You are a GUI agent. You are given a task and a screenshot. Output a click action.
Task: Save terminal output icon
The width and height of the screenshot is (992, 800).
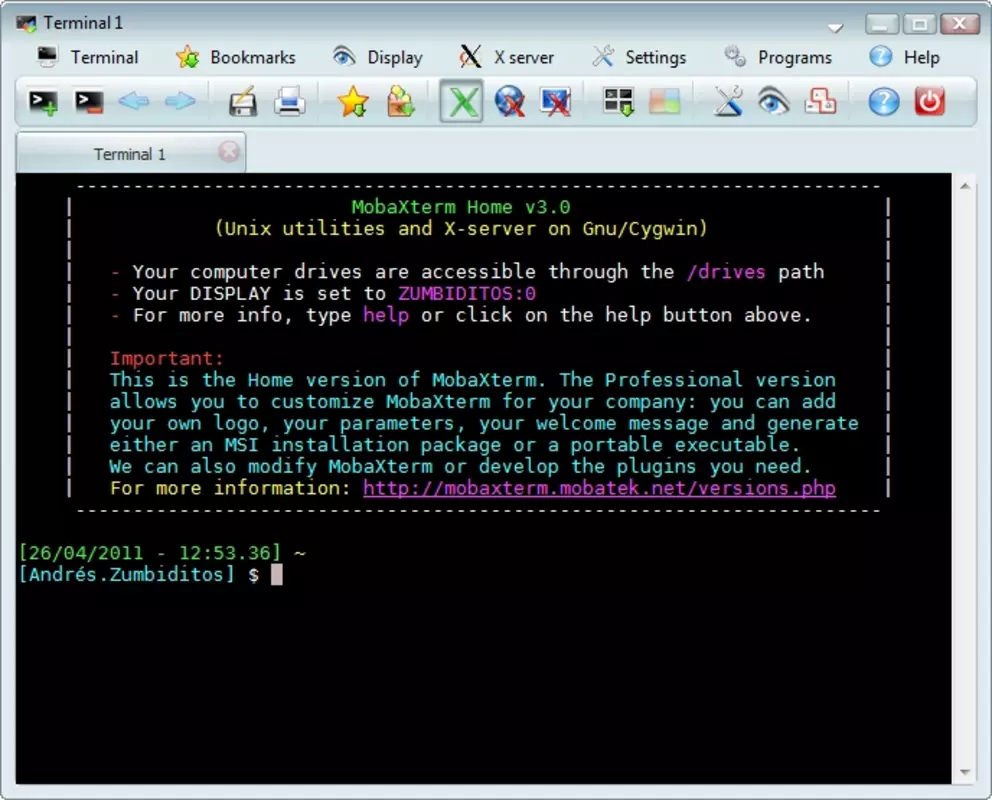(243, 101)
